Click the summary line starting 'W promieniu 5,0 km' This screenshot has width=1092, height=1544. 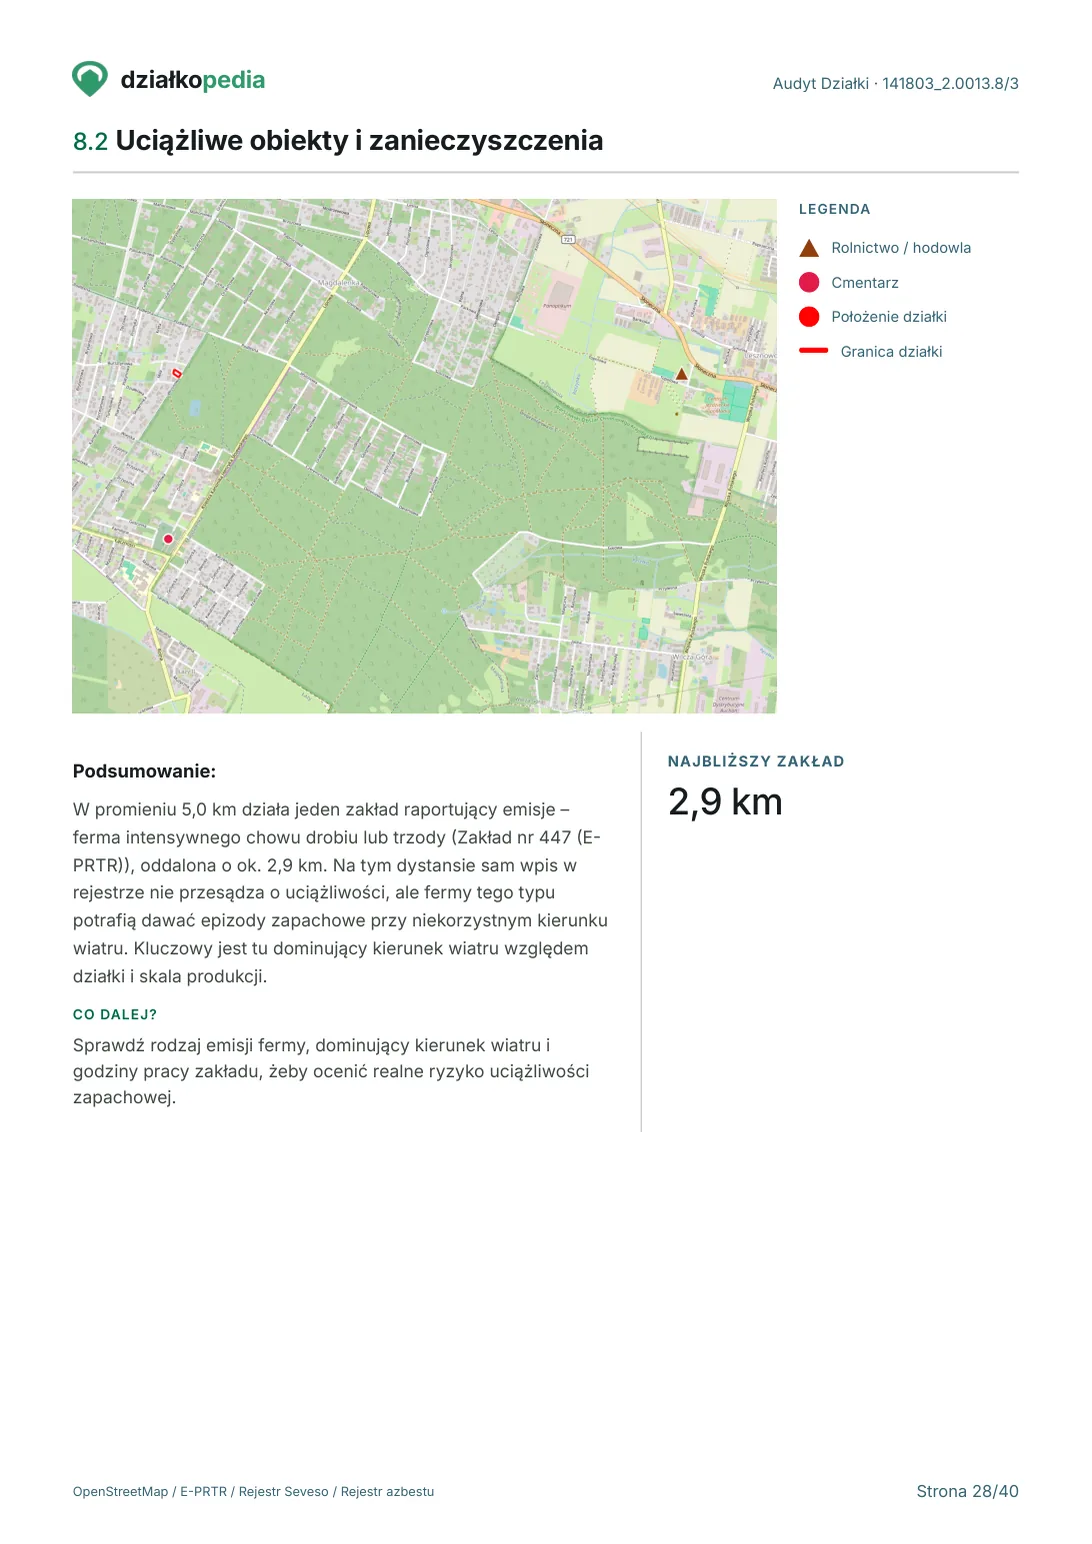(321, 810)
